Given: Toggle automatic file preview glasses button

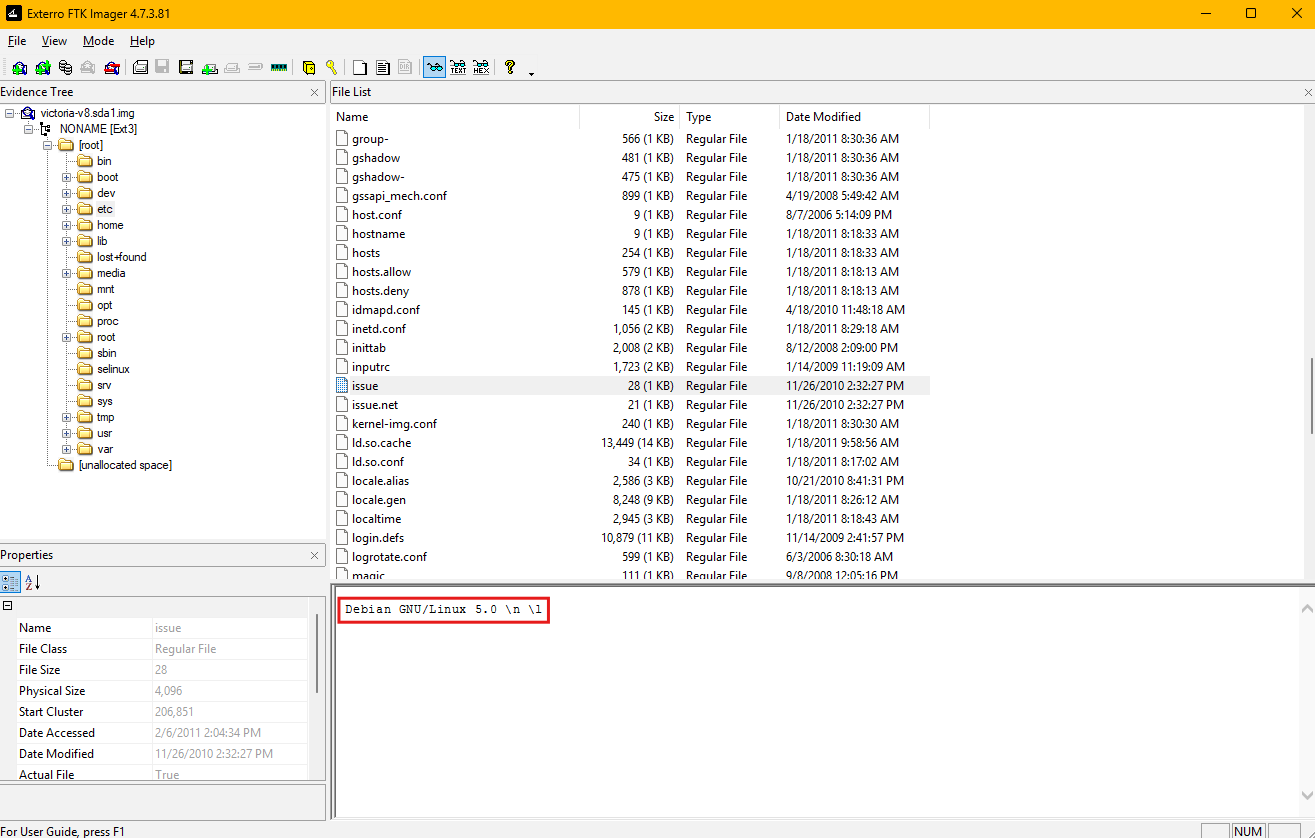Looking at the screenshot, I should (434, 68).
